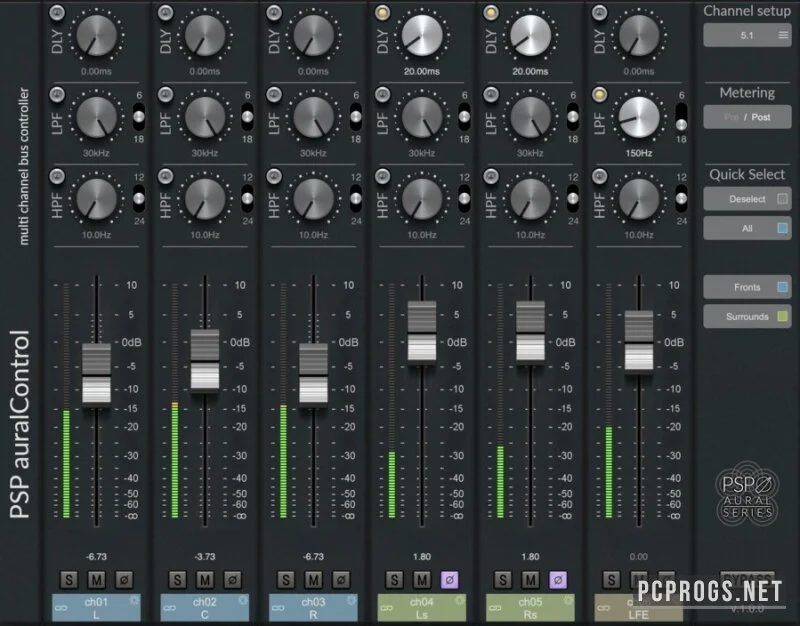Click link icon on ch05 label
800x626 pixels.
[495, 608]
